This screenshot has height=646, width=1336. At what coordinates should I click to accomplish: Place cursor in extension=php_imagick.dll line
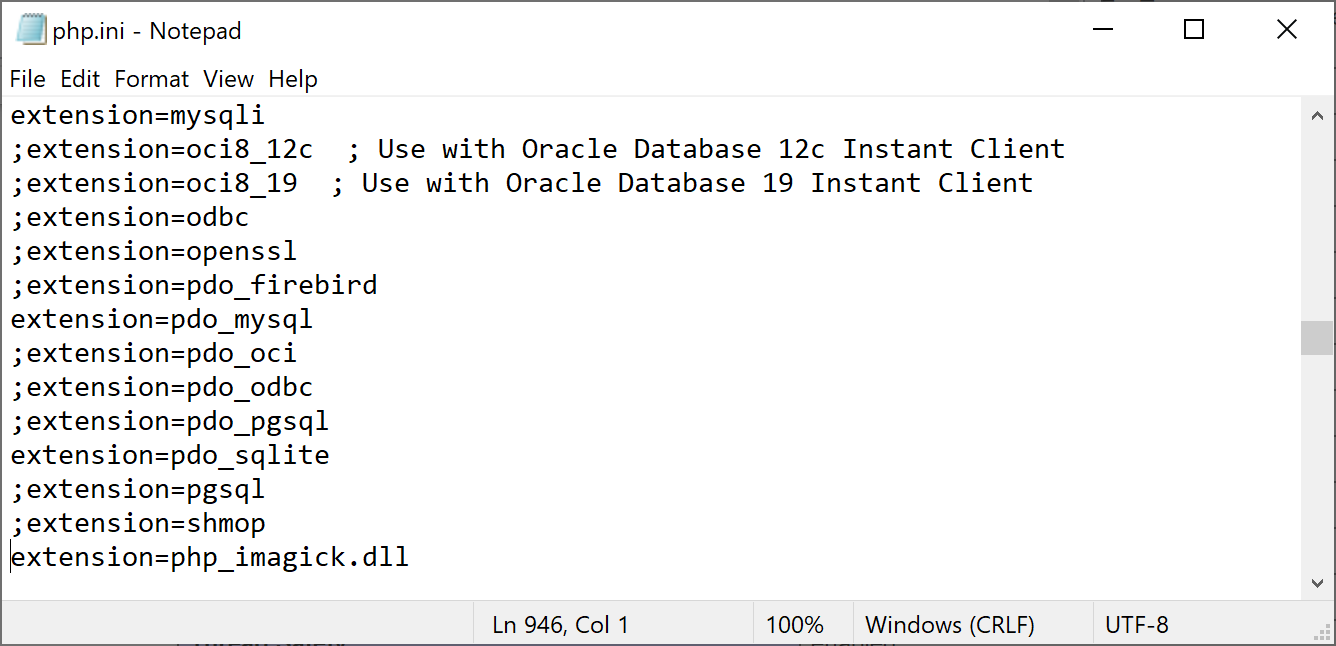click(210, 557)
